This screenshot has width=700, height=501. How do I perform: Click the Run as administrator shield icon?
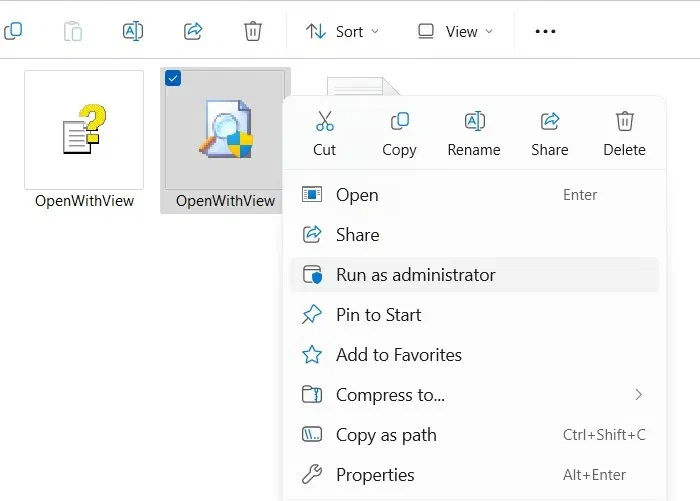coord(312,275)
